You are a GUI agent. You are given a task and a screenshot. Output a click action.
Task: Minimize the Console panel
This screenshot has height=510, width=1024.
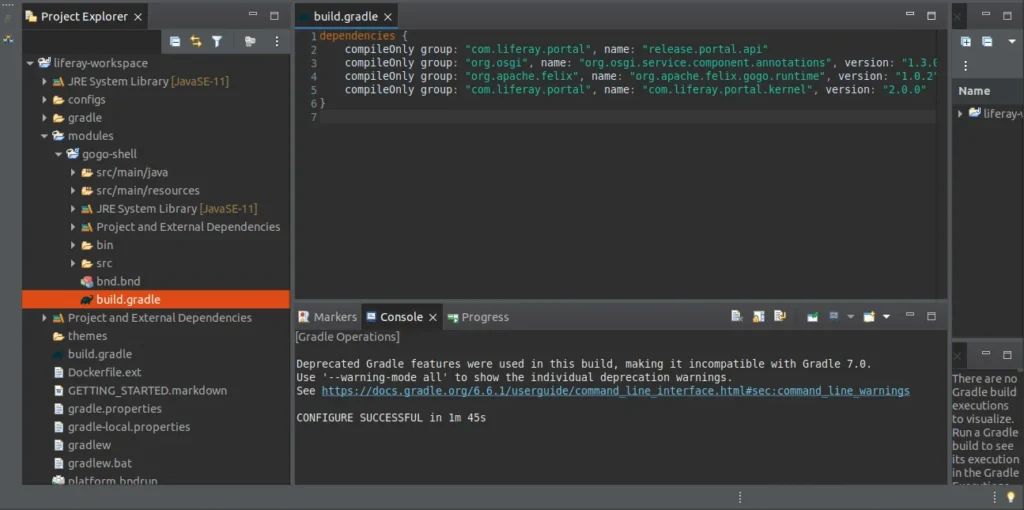pos(910,316)
